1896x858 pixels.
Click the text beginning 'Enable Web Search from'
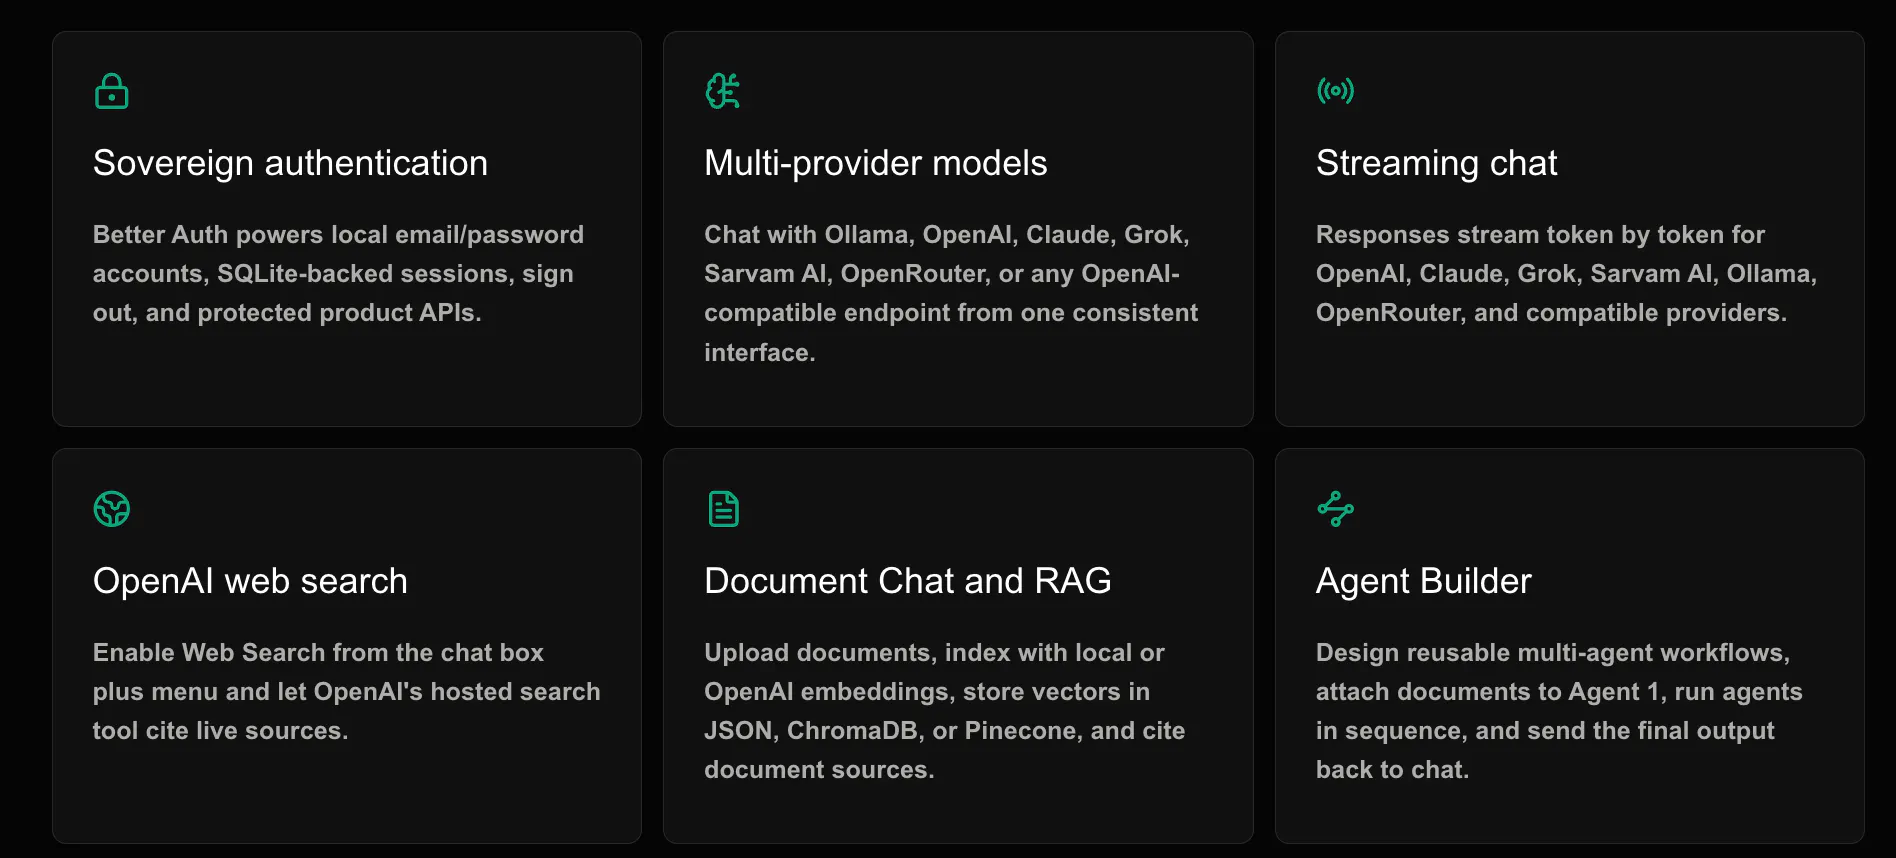[346, 692]
